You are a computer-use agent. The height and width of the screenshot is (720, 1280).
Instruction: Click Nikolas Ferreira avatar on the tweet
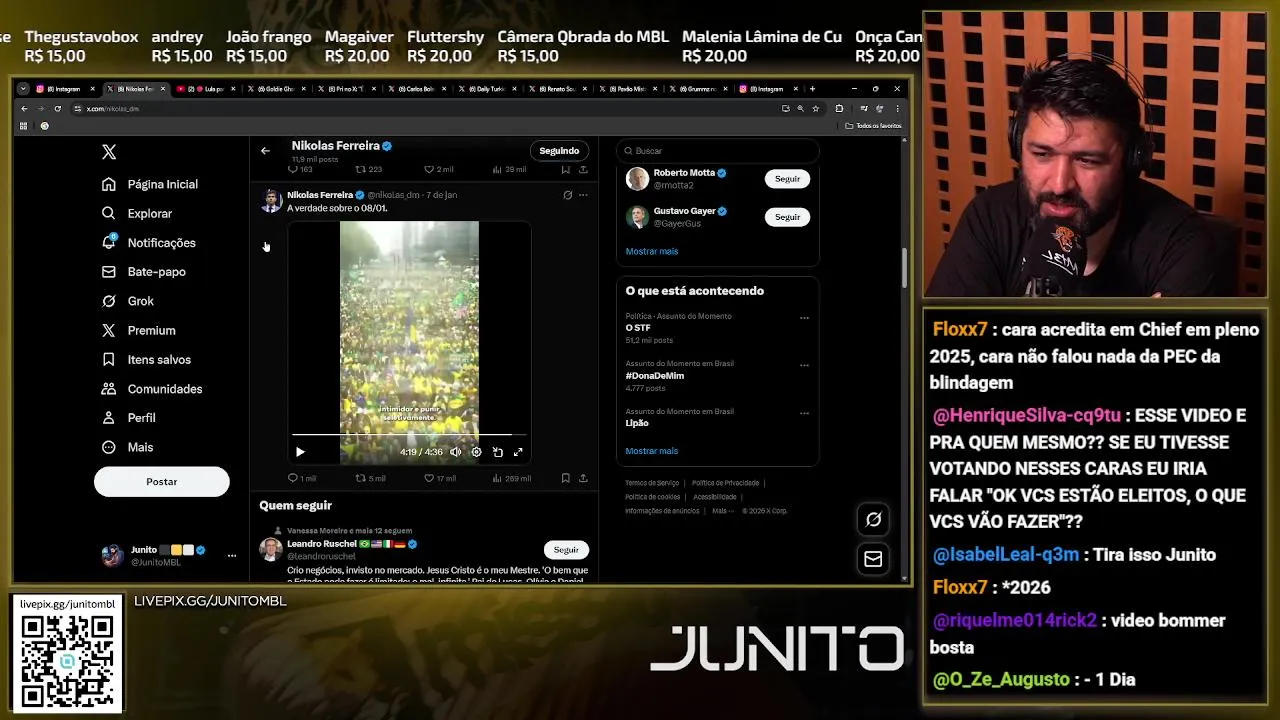pyautogui.click(x=271, y=200)
